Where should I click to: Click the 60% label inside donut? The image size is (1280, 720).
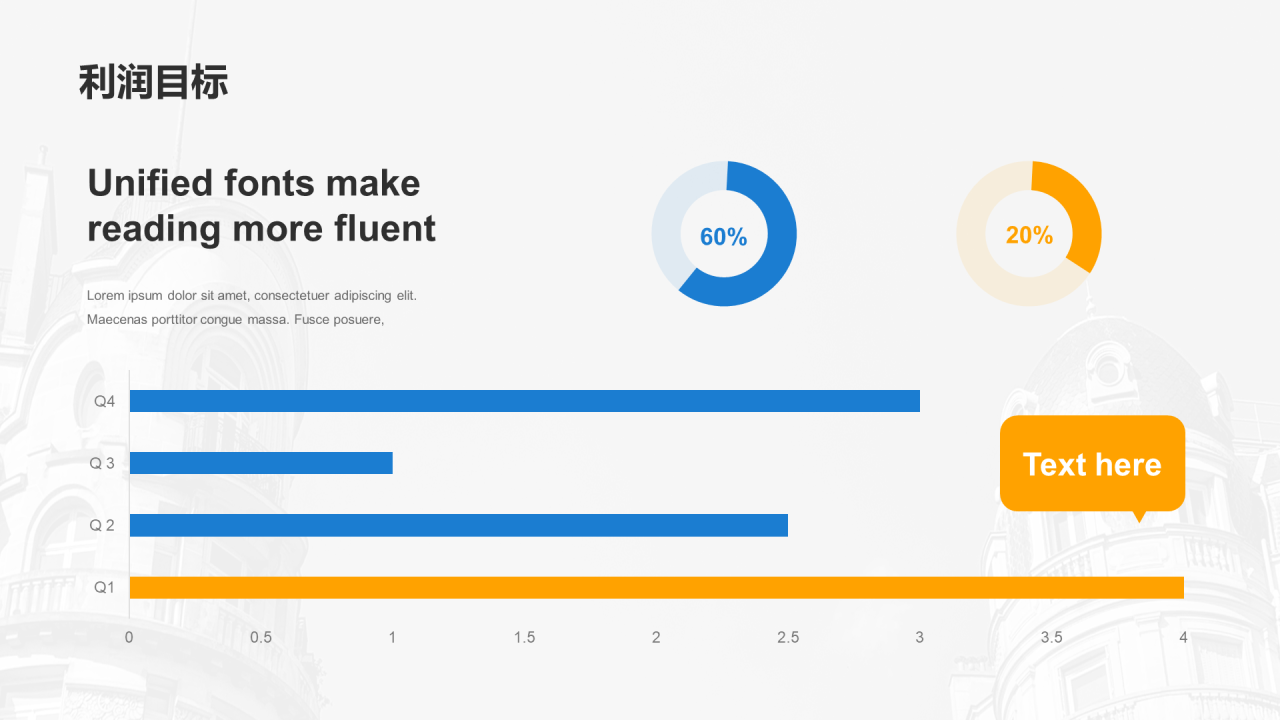[x=723, y=237]
